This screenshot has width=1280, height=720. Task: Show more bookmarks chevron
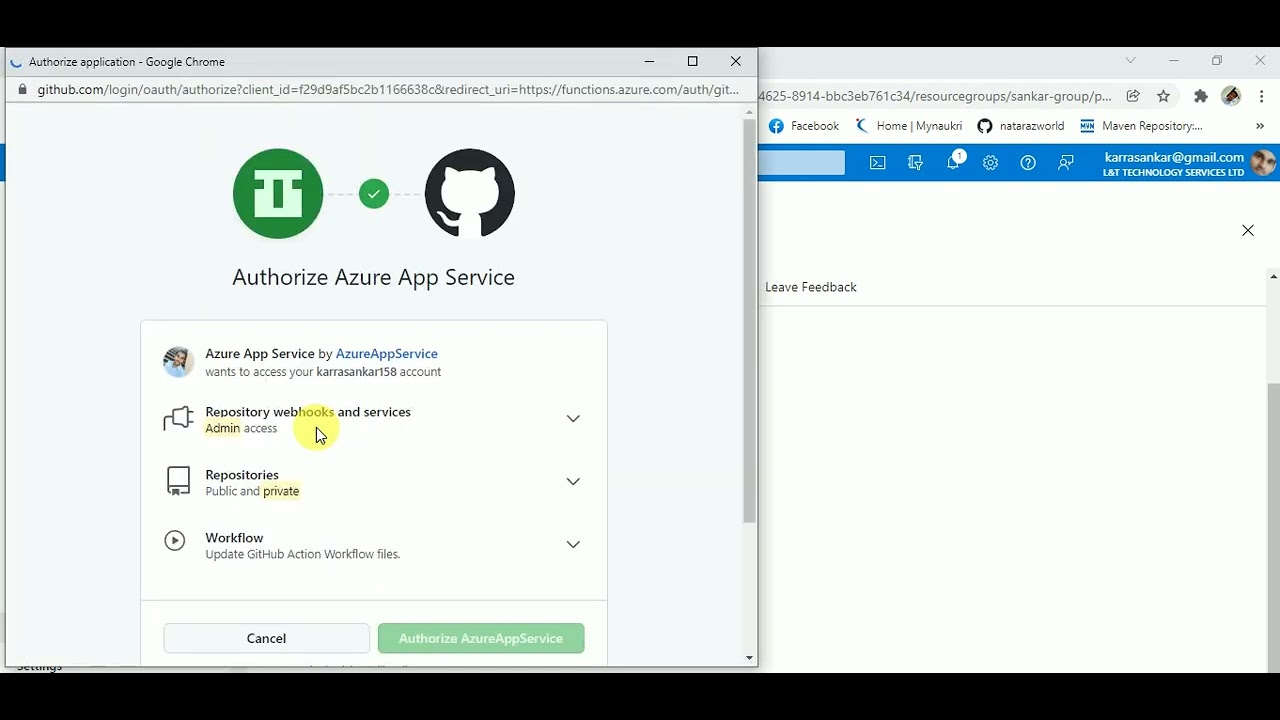click(1260, 126)
